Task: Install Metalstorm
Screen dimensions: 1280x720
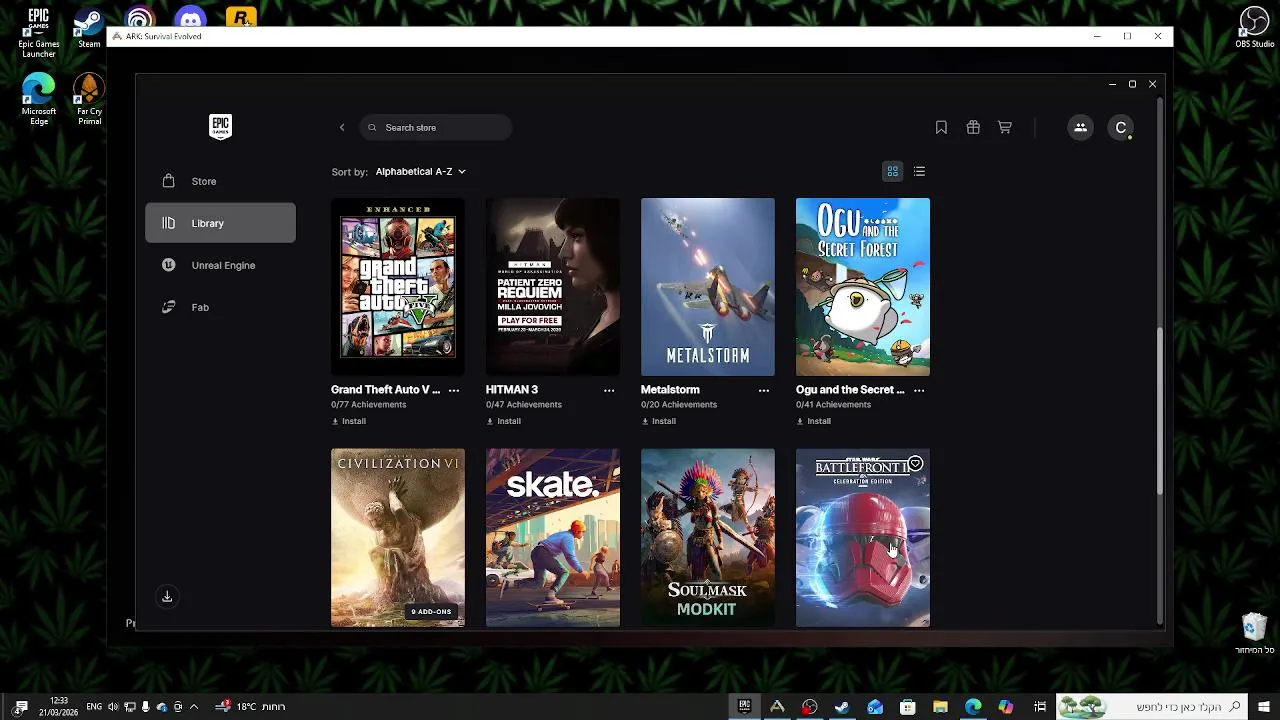Action: click(659, 421)
